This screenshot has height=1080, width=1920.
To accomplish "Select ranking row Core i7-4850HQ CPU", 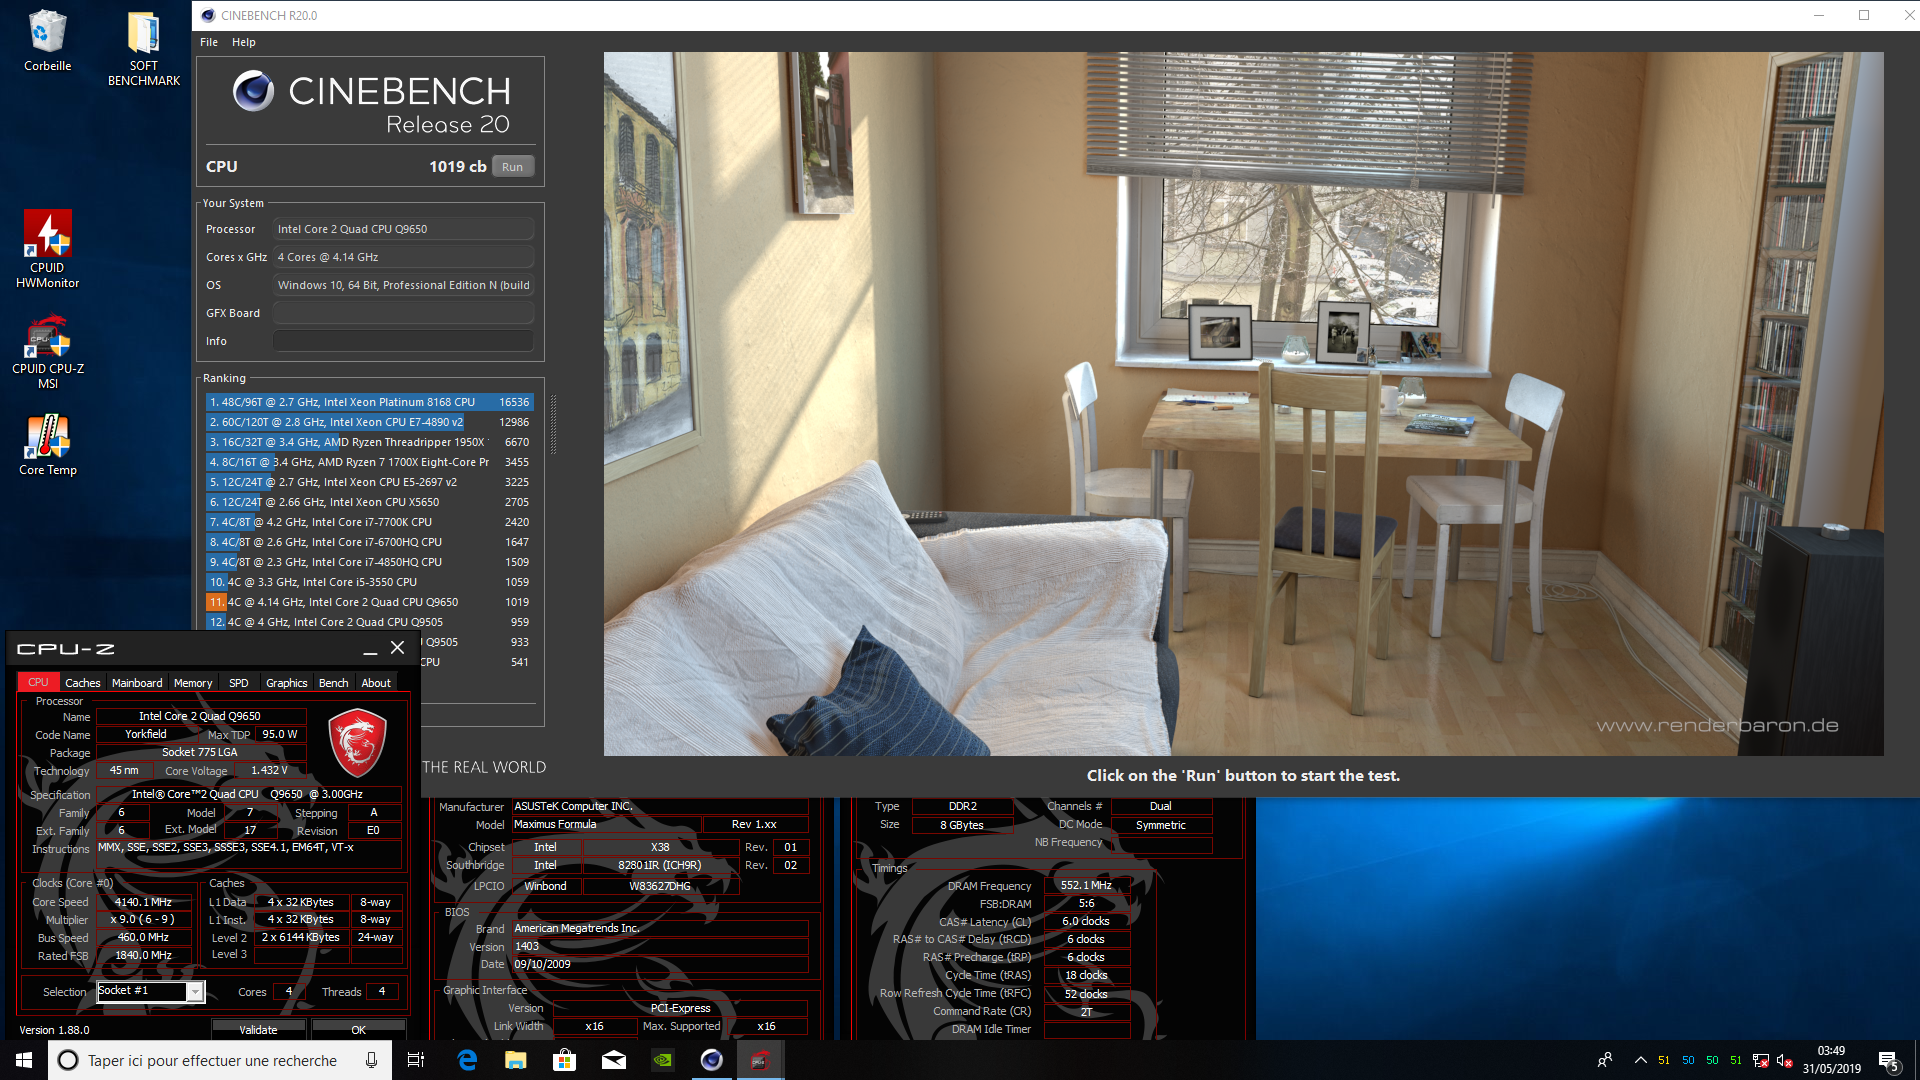I will [x=369, y=562].
